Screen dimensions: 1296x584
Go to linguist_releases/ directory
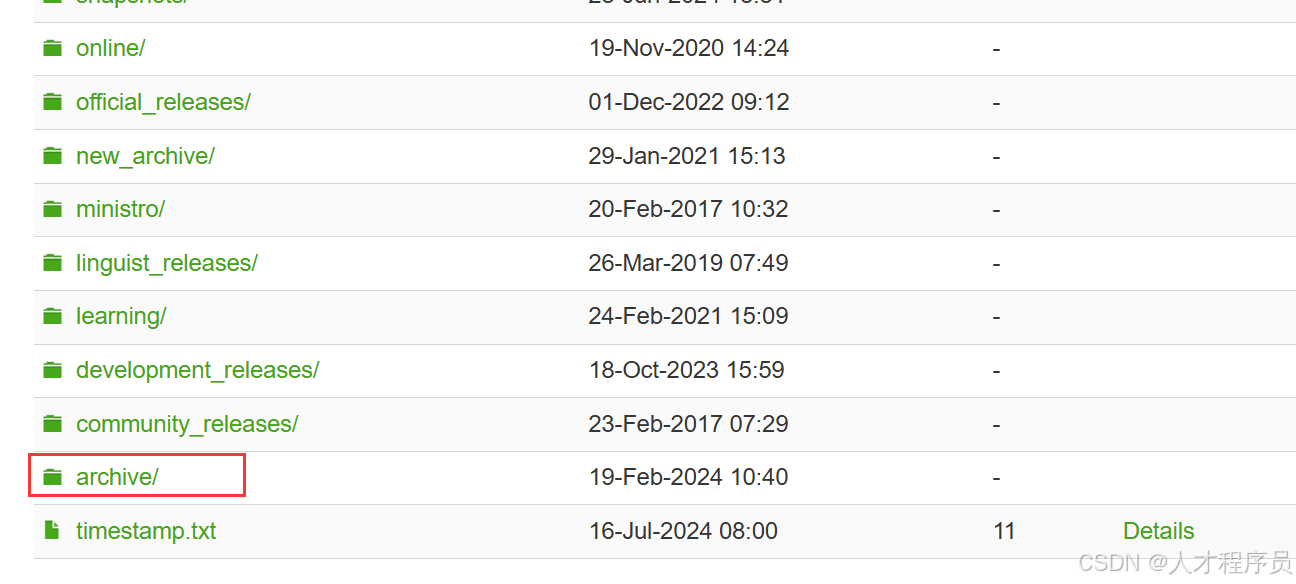[x=166, y=263]
